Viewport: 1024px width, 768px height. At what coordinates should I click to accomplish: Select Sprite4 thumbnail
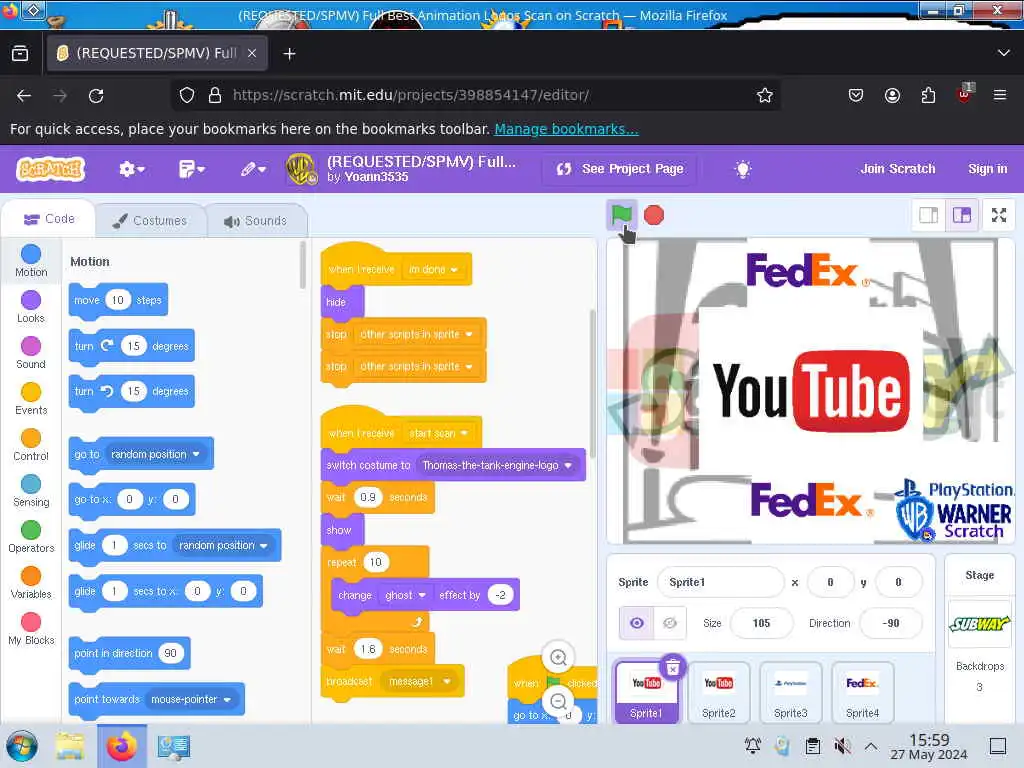pyautogui.click(x=862, y=692)
